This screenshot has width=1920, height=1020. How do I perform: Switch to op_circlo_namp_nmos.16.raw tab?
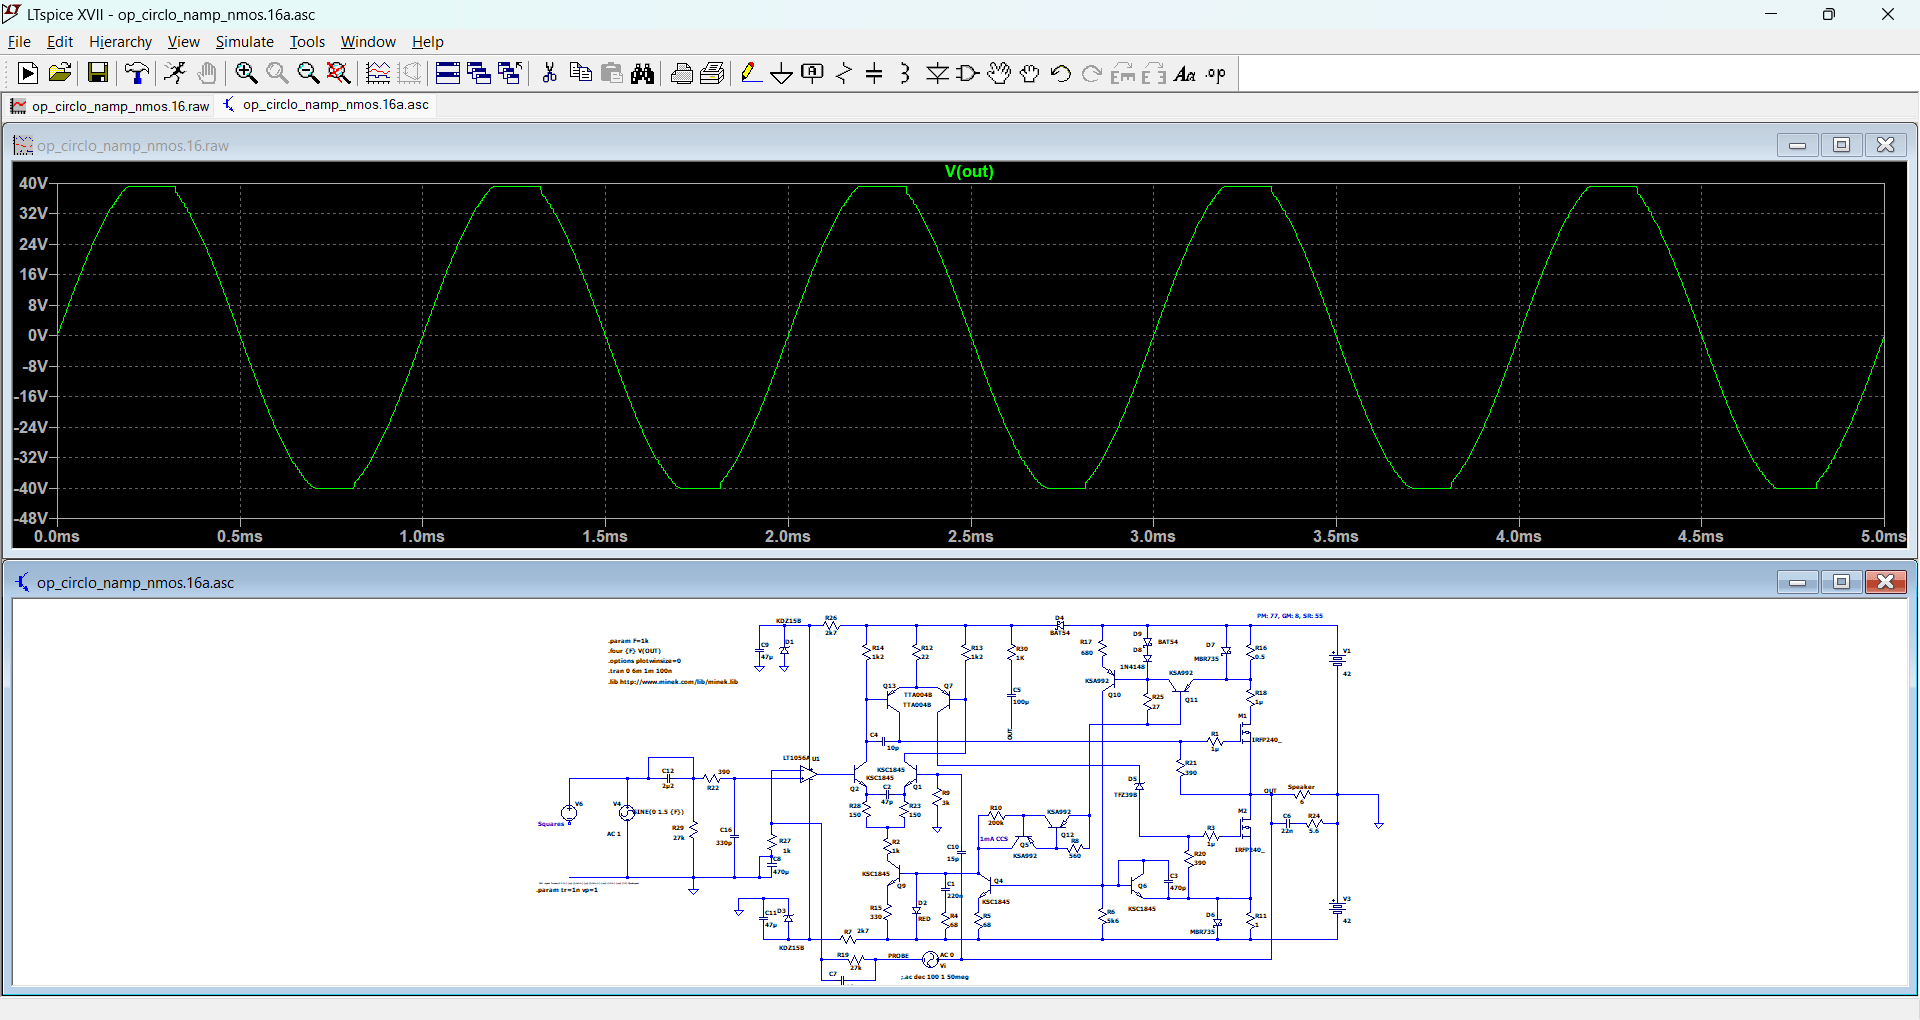tap(110, 105)
